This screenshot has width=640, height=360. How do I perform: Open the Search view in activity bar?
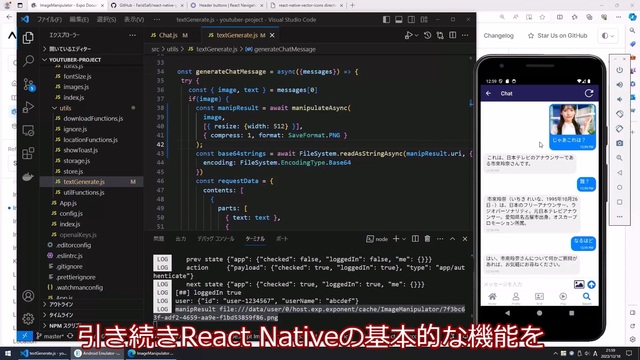click(28, 60)
